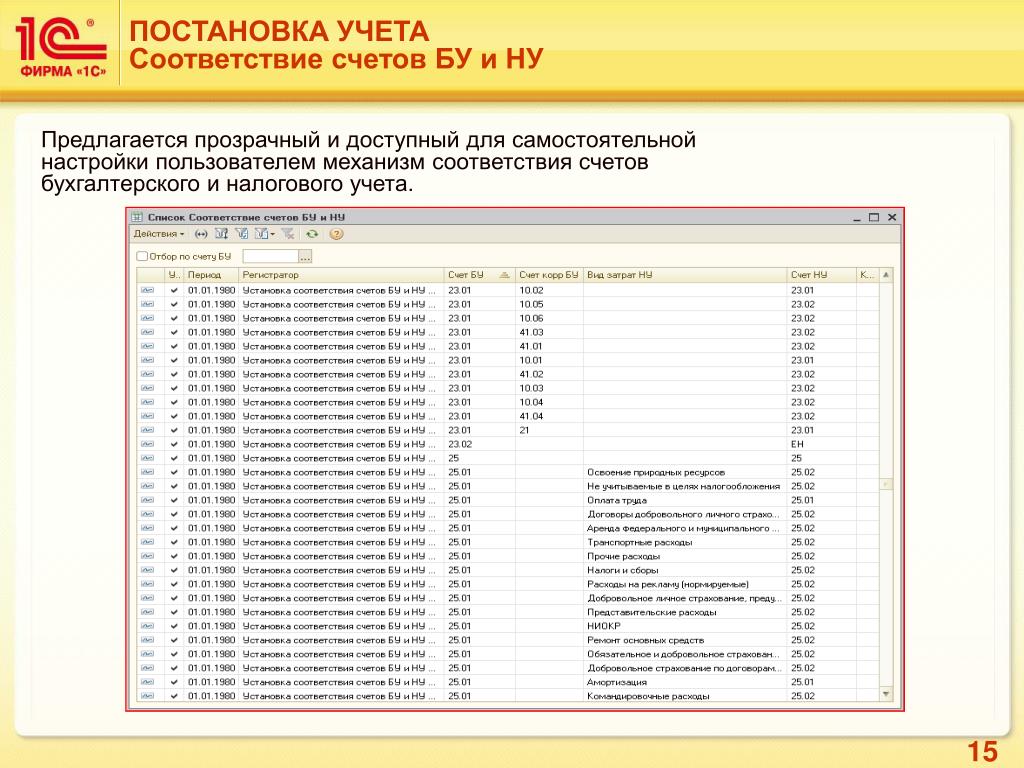
Task: Maximize the Список Соответствие счетов window
Action: pyautogui.click(x=874, y=217)
